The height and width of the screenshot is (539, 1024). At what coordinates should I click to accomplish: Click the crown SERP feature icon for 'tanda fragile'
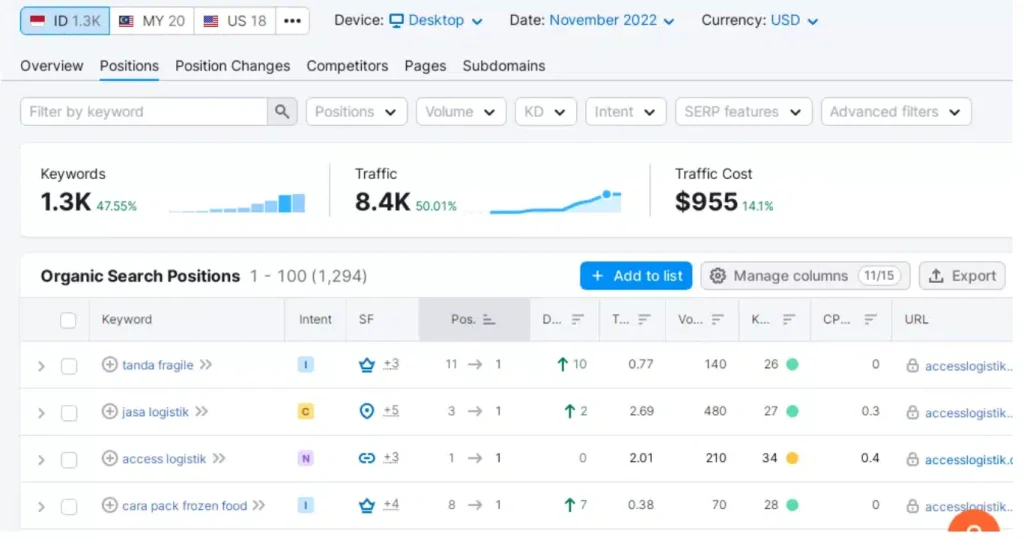tap(367, 365)
